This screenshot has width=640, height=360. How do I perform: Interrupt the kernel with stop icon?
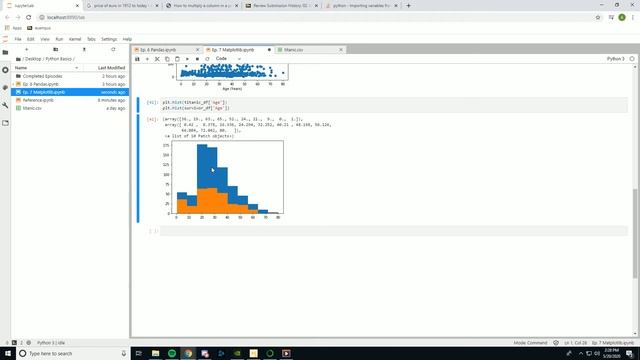pos(197,59)
